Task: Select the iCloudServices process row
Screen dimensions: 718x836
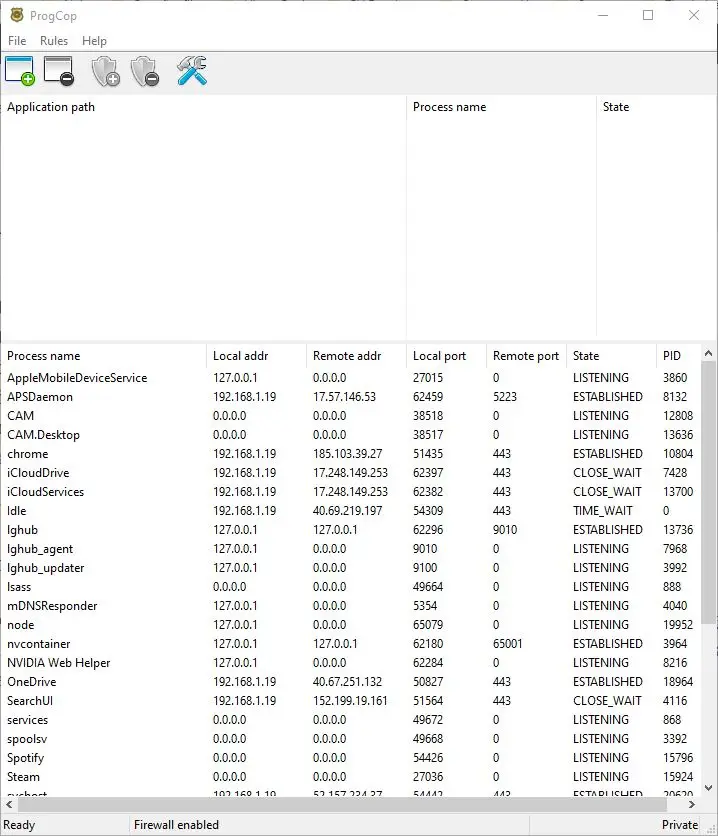Action: [350, 492]
